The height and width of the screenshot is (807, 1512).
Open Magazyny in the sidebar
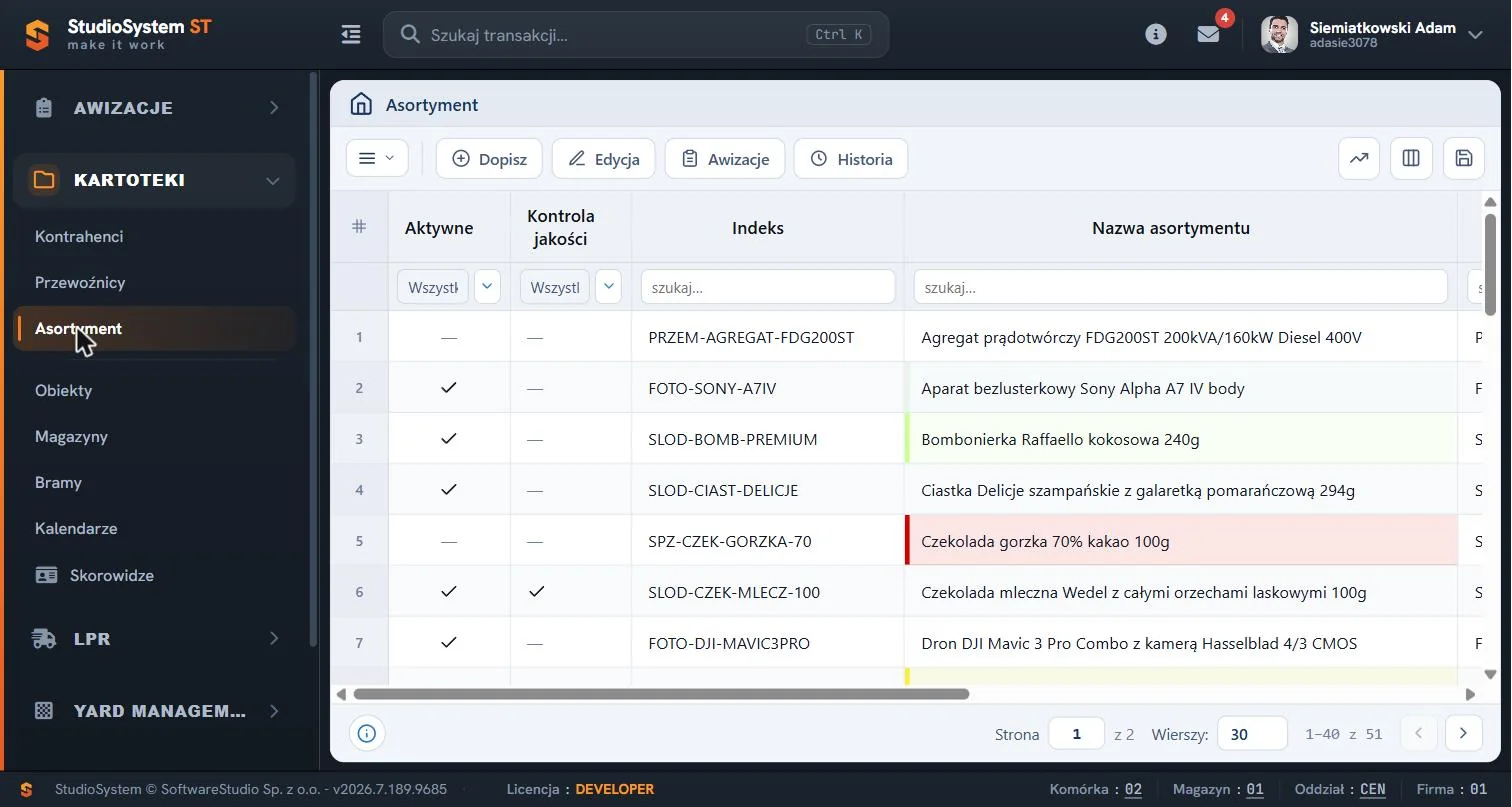[71, 437]
